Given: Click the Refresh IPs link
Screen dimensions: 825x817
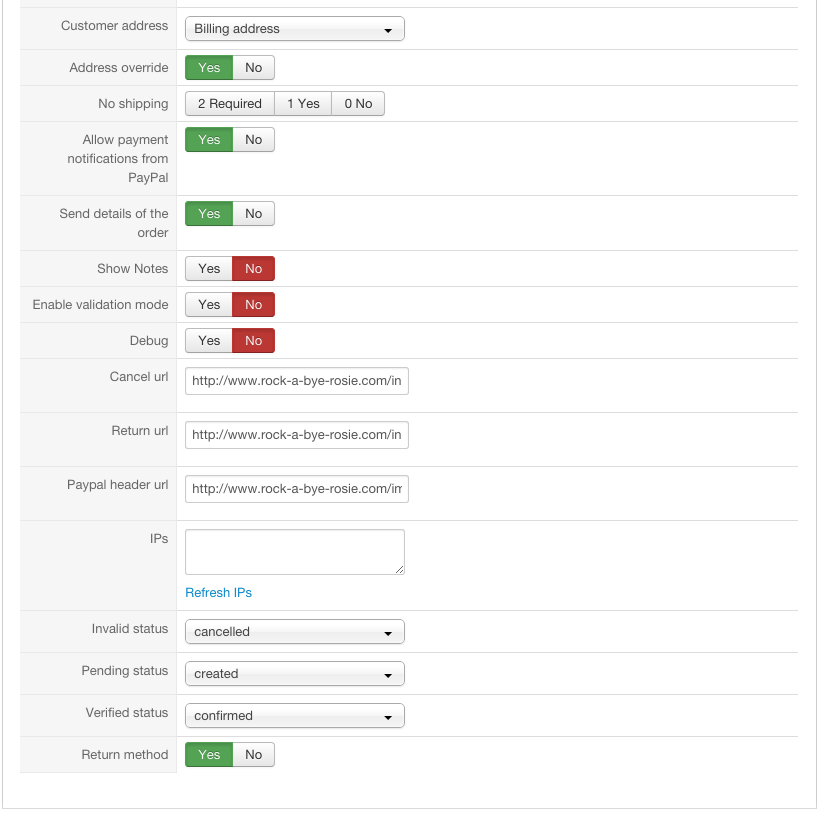Looking at the screenshot, I should [x=218, y=593].
